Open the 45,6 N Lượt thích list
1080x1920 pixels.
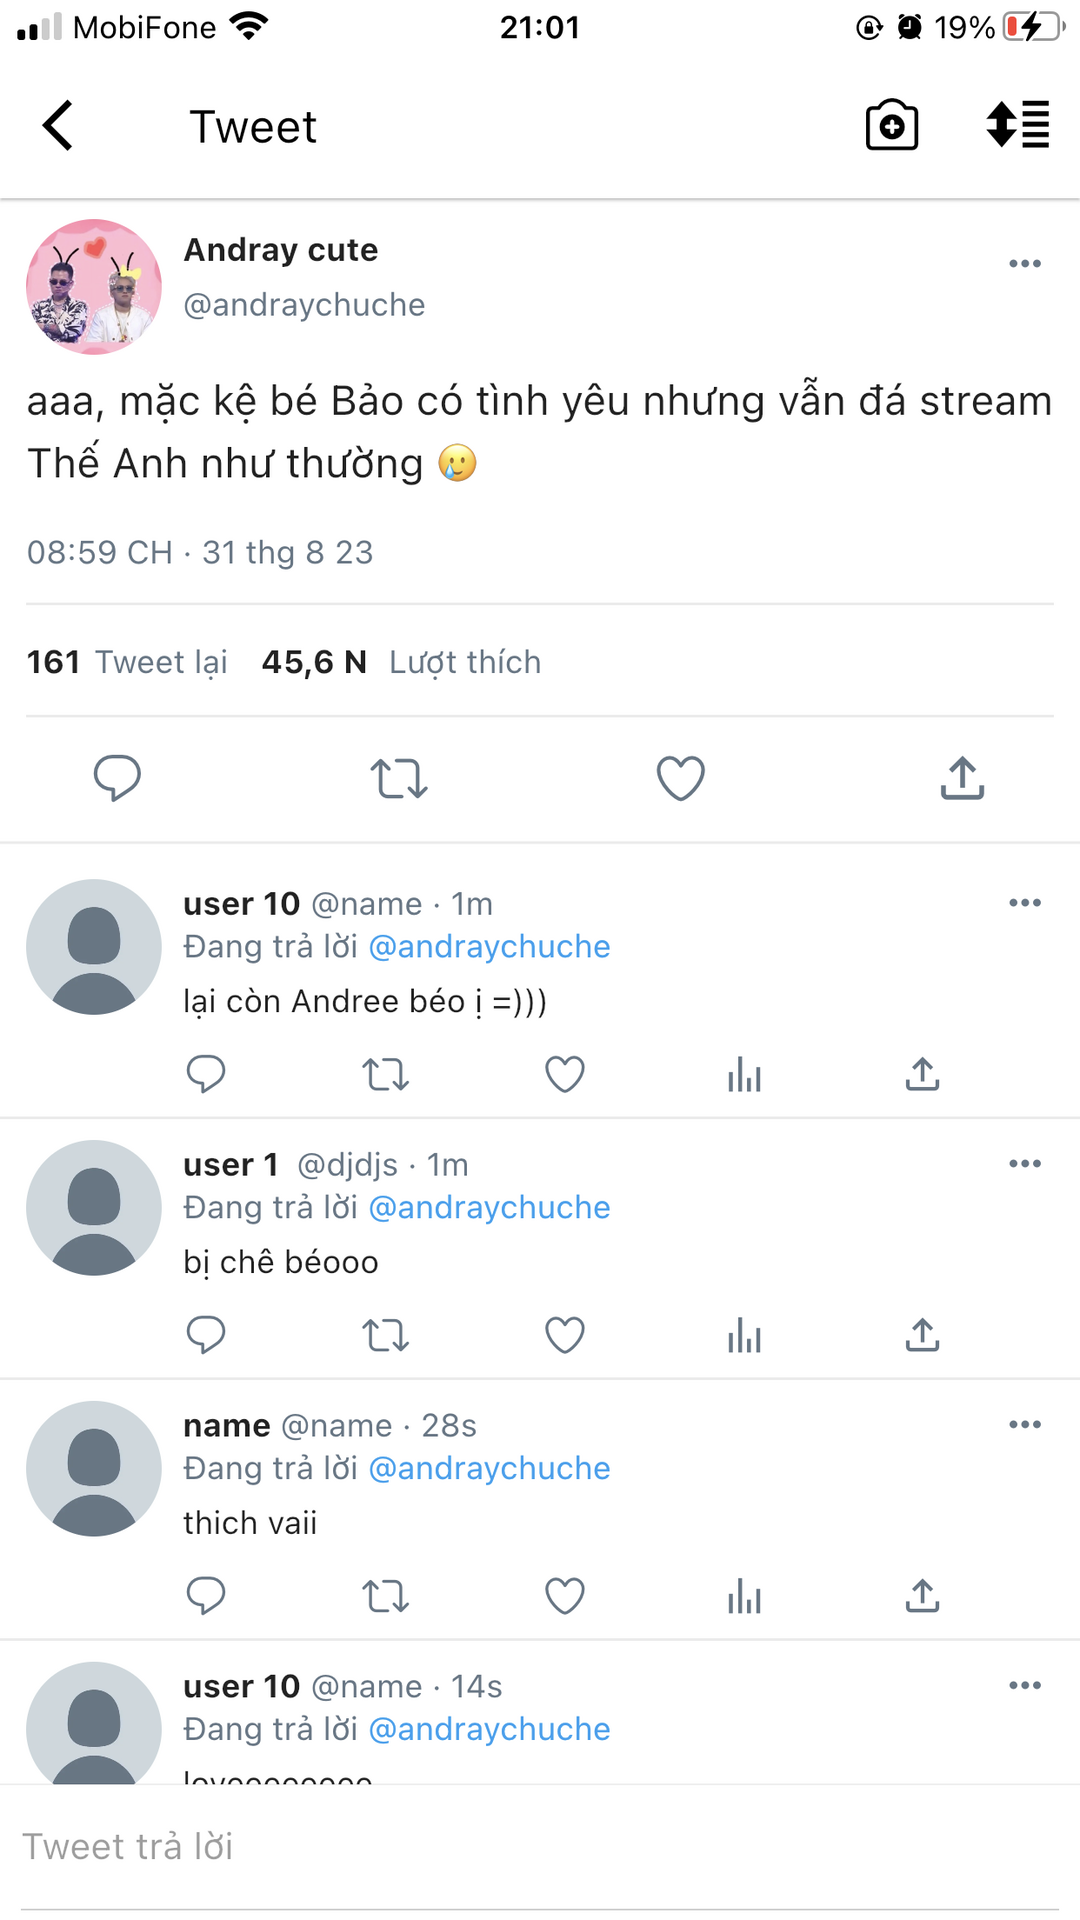pyautogui.click(x=401, y=662)
